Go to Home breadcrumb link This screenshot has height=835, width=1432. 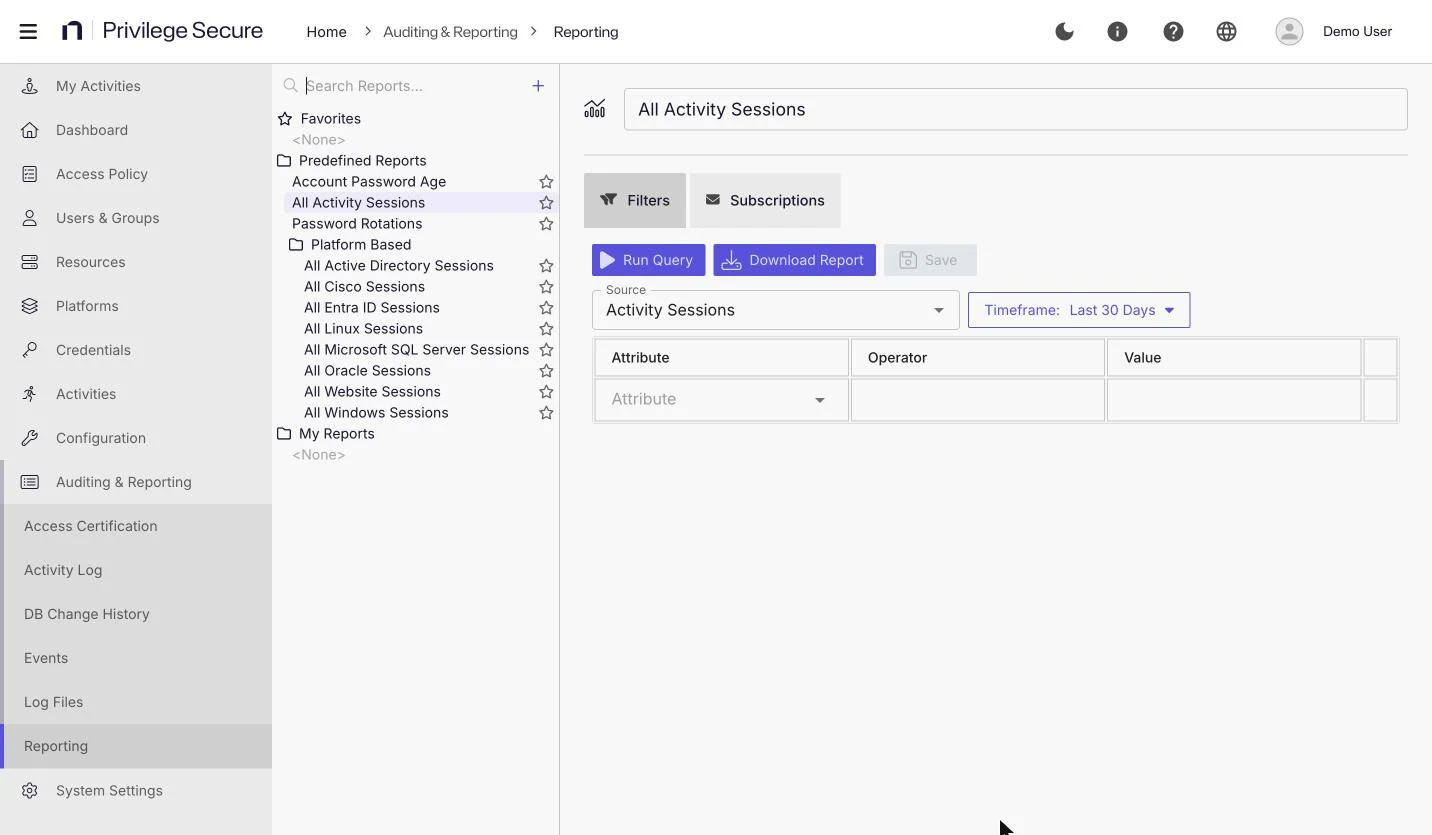(326, 32)
